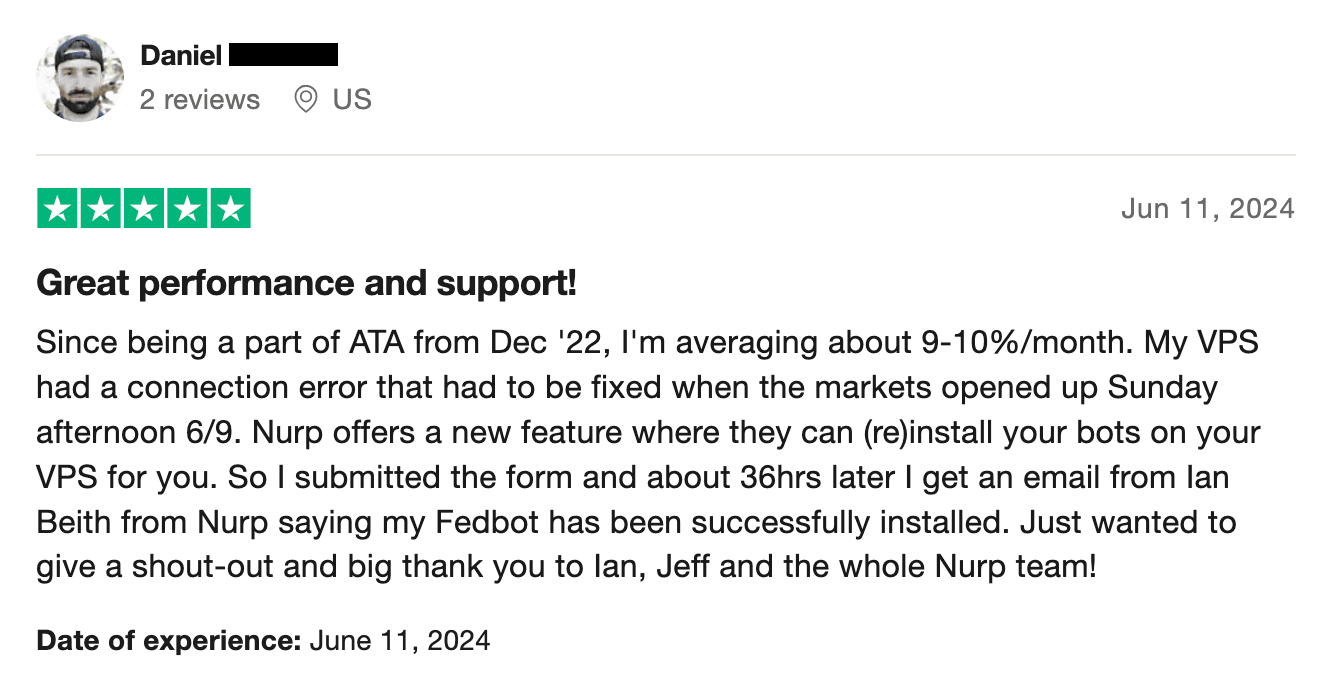Click the location pin icon

coord(306,100)
